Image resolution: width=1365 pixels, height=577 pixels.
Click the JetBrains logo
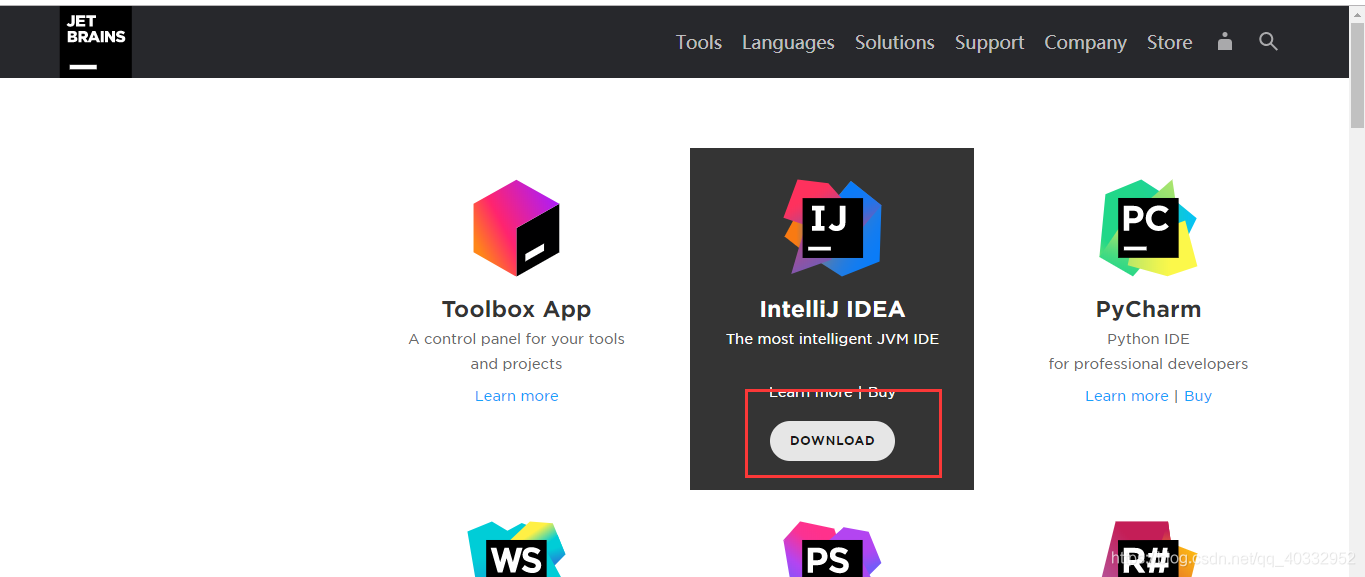[x=95, y=42]
